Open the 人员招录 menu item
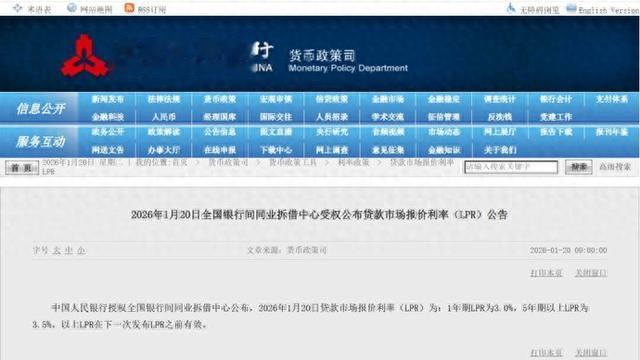 pos(332,117)
